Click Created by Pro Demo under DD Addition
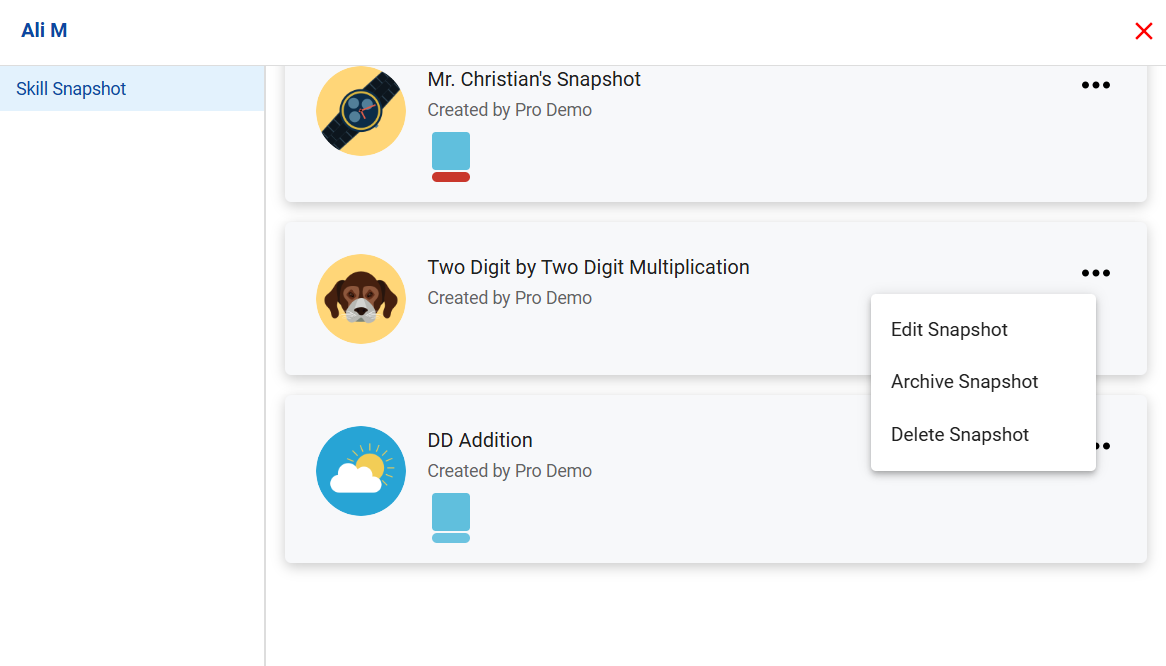This screenshot has width=1166, height=666. [509, 471]
